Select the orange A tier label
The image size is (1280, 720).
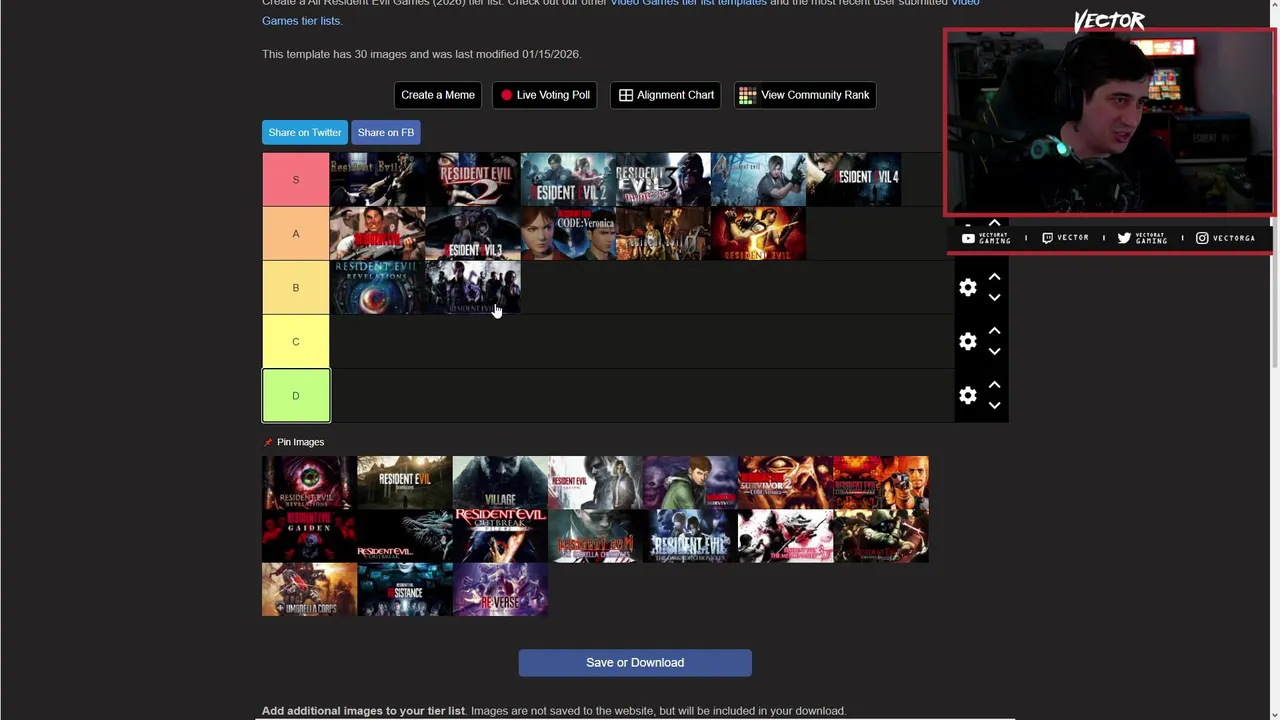click(296, 233)
